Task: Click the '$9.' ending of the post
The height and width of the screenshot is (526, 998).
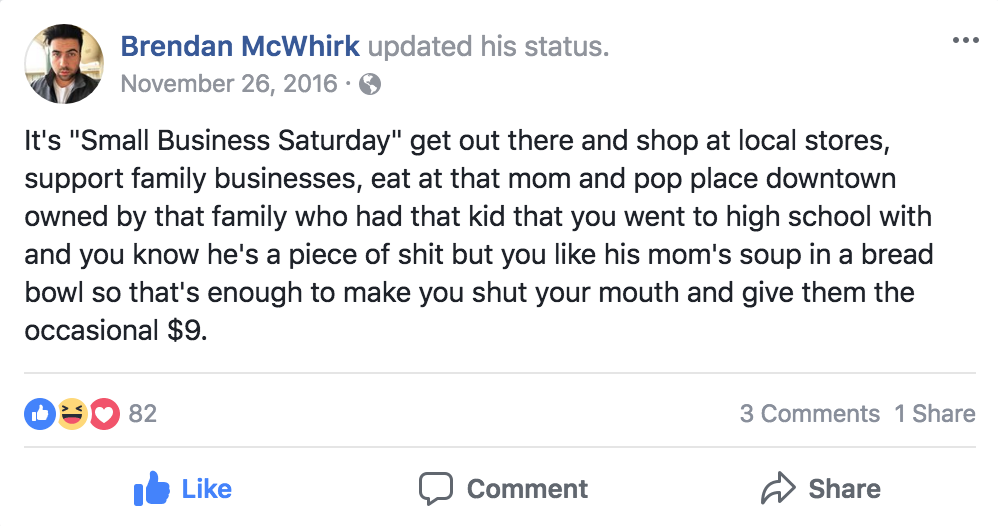Action: 188,331
